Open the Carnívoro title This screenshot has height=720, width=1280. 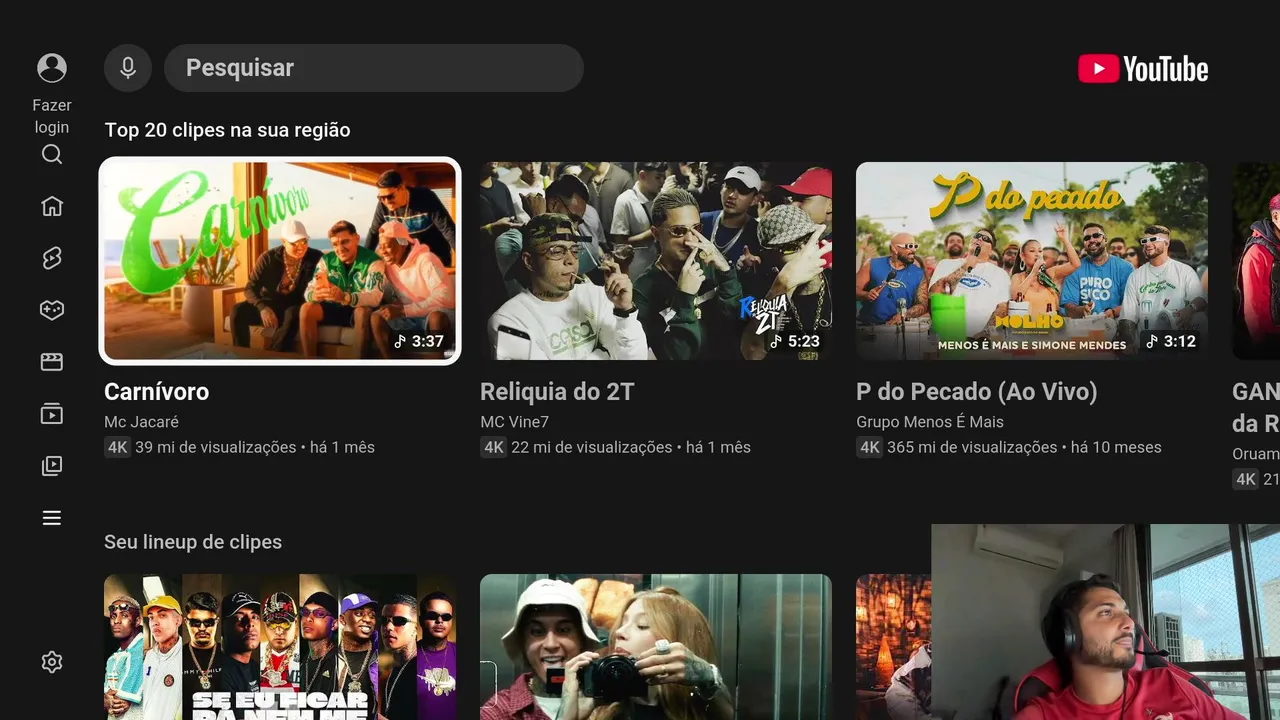coord(156,392)
